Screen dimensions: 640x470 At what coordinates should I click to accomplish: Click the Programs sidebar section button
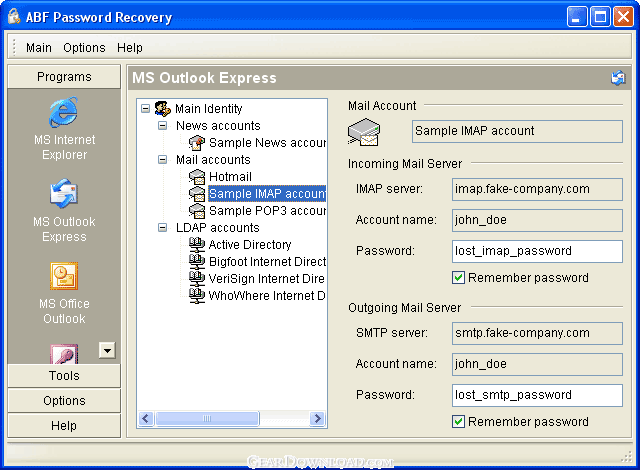(x=64, y=77)
